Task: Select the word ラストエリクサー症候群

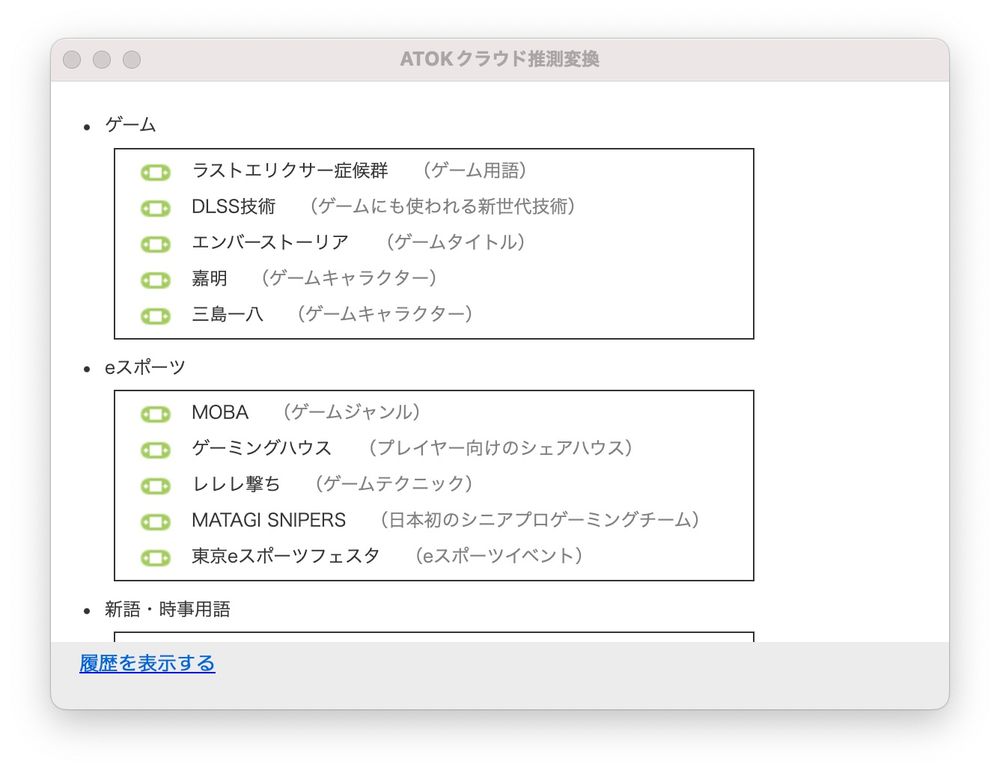Action: (x=290, y=170)
